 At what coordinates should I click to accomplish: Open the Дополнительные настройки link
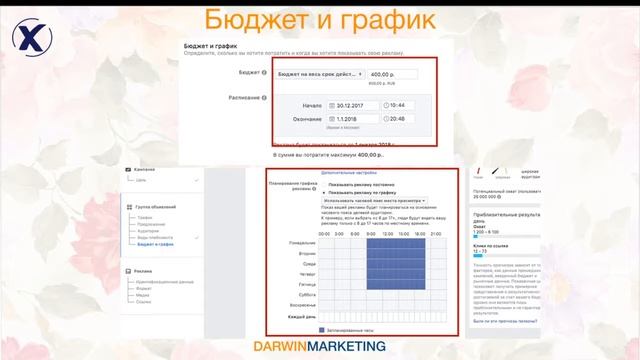coord(349,173)
